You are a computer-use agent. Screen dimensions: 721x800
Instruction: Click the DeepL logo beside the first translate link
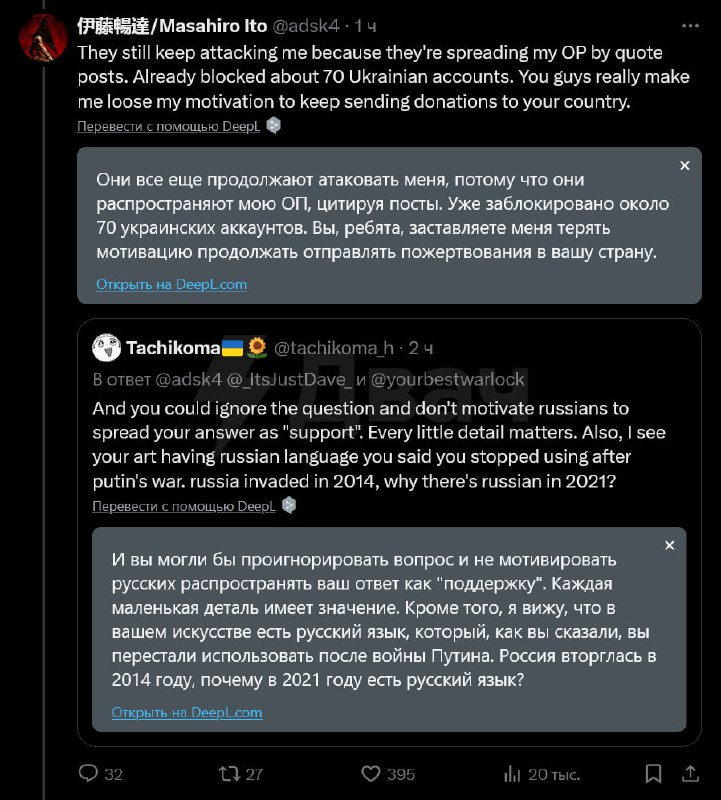(x=274, y=126)
